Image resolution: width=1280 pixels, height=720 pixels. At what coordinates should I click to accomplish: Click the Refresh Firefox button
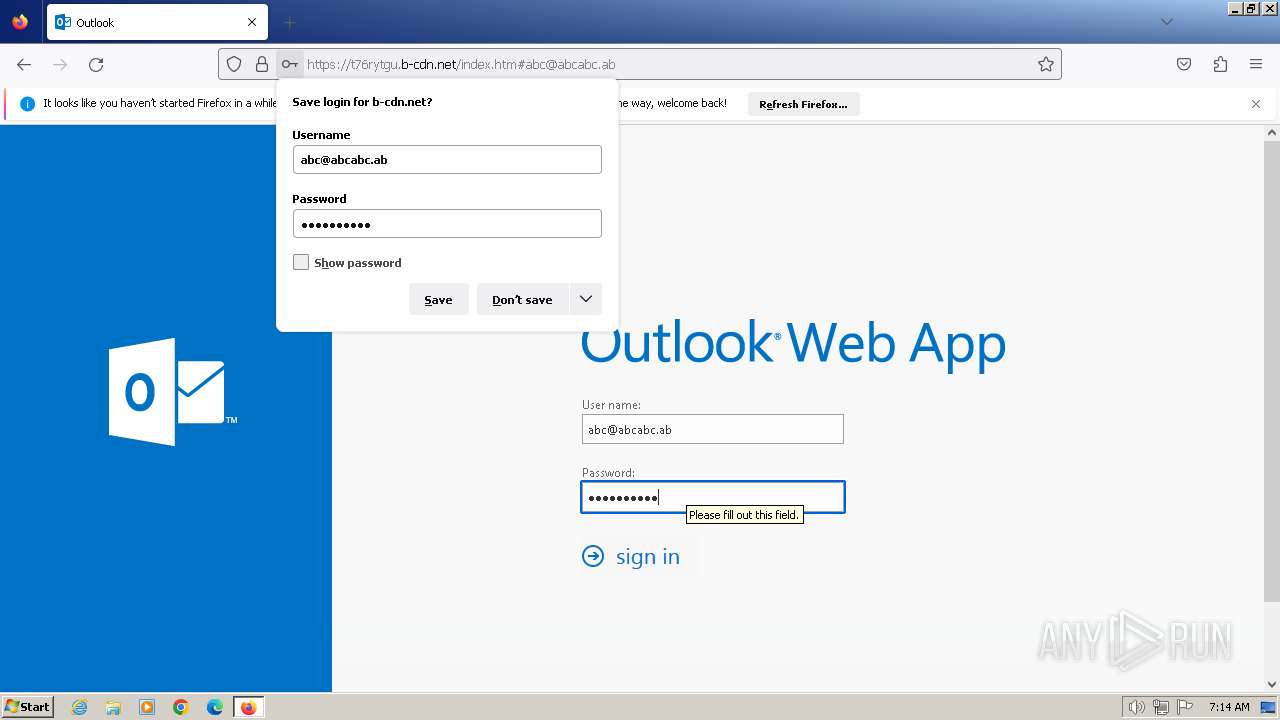(803, 104)
